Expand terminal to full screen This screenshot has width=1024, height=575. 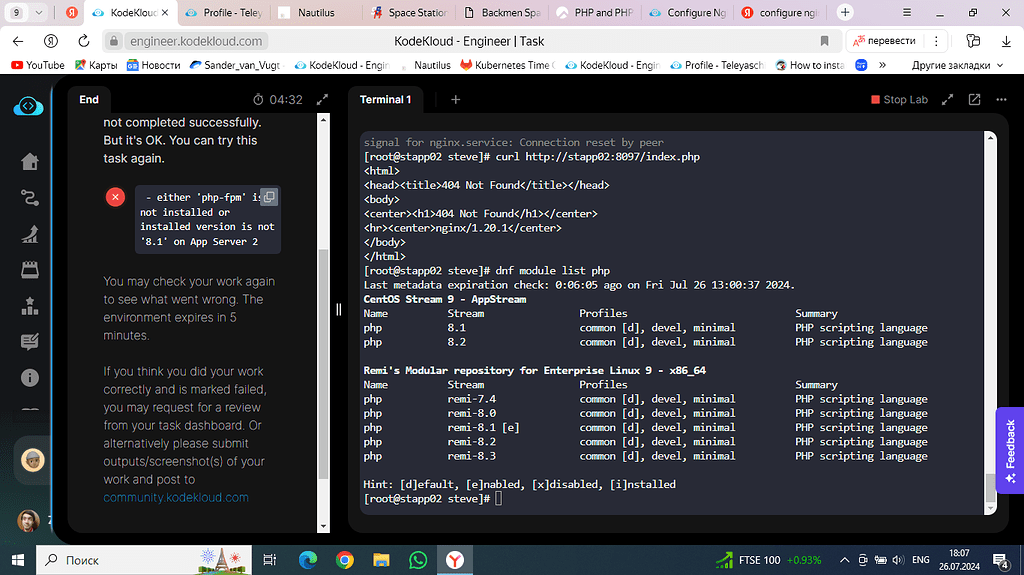click(x=947, y=99)
